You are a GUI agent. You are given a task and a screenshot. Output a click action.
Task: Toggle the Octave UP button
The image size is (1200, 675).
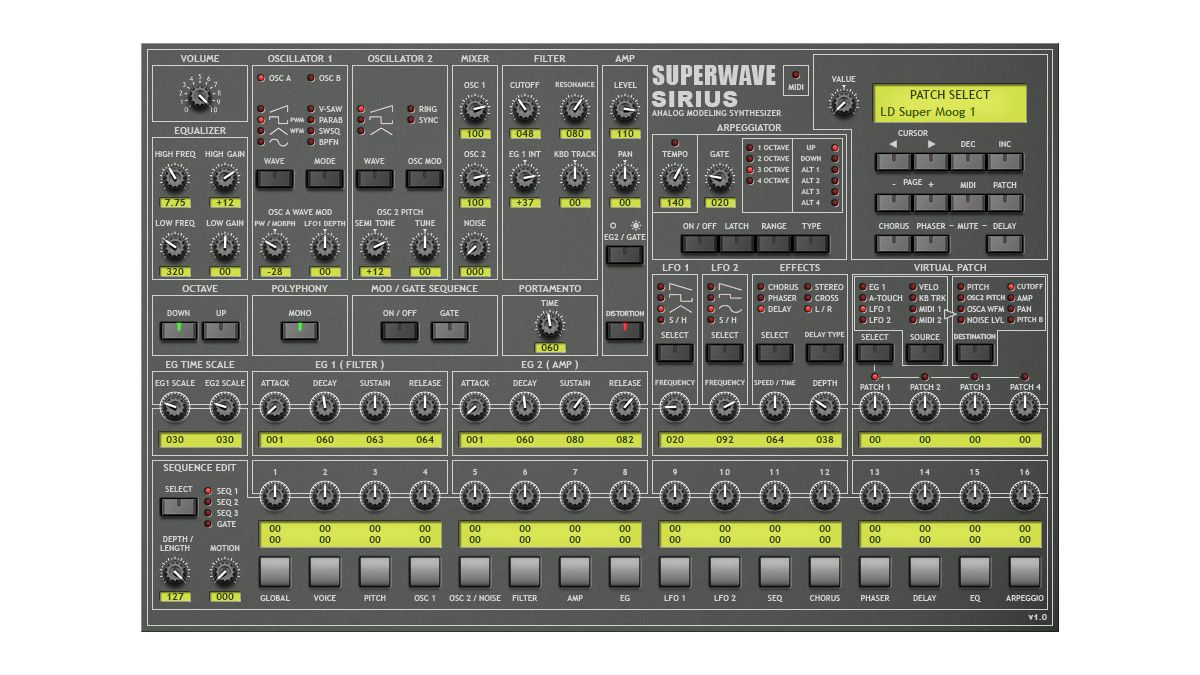coord(221,331)
